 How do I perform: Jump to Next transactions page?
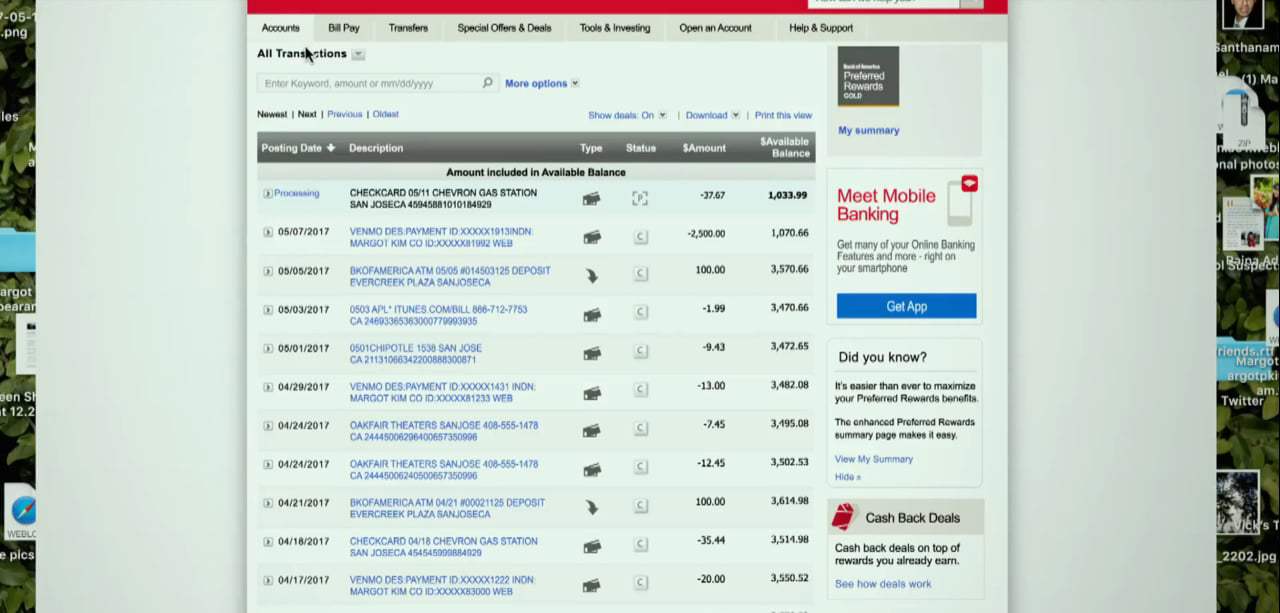click(x=307, y=114)
